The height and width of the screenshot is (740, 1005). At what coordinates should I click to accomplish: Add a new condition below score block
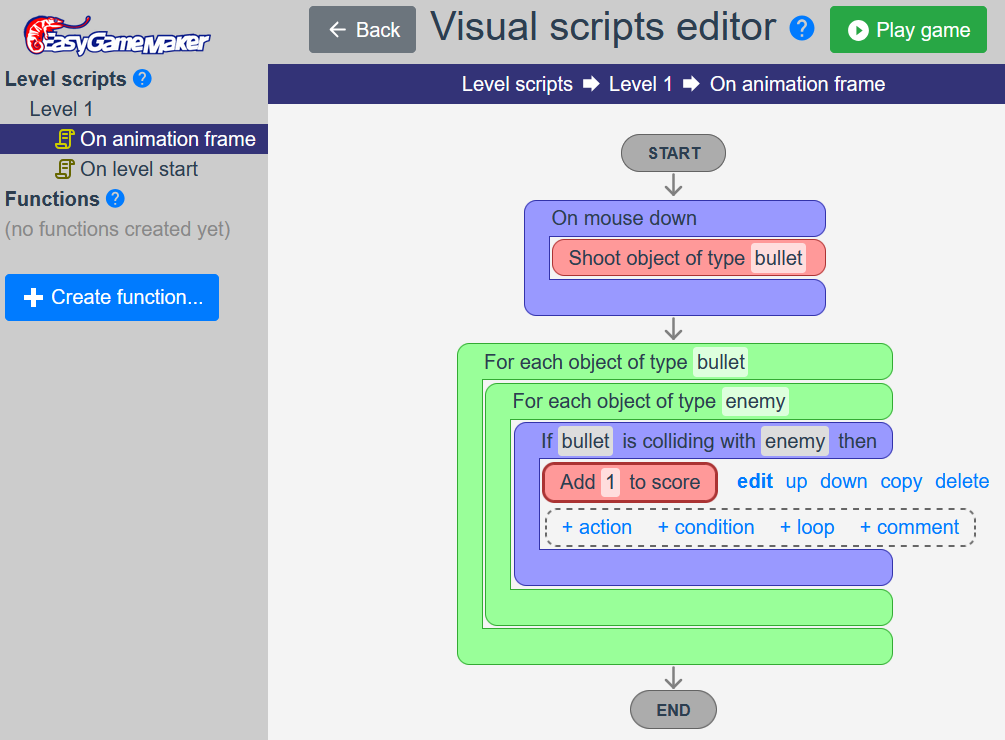[706, 527]
